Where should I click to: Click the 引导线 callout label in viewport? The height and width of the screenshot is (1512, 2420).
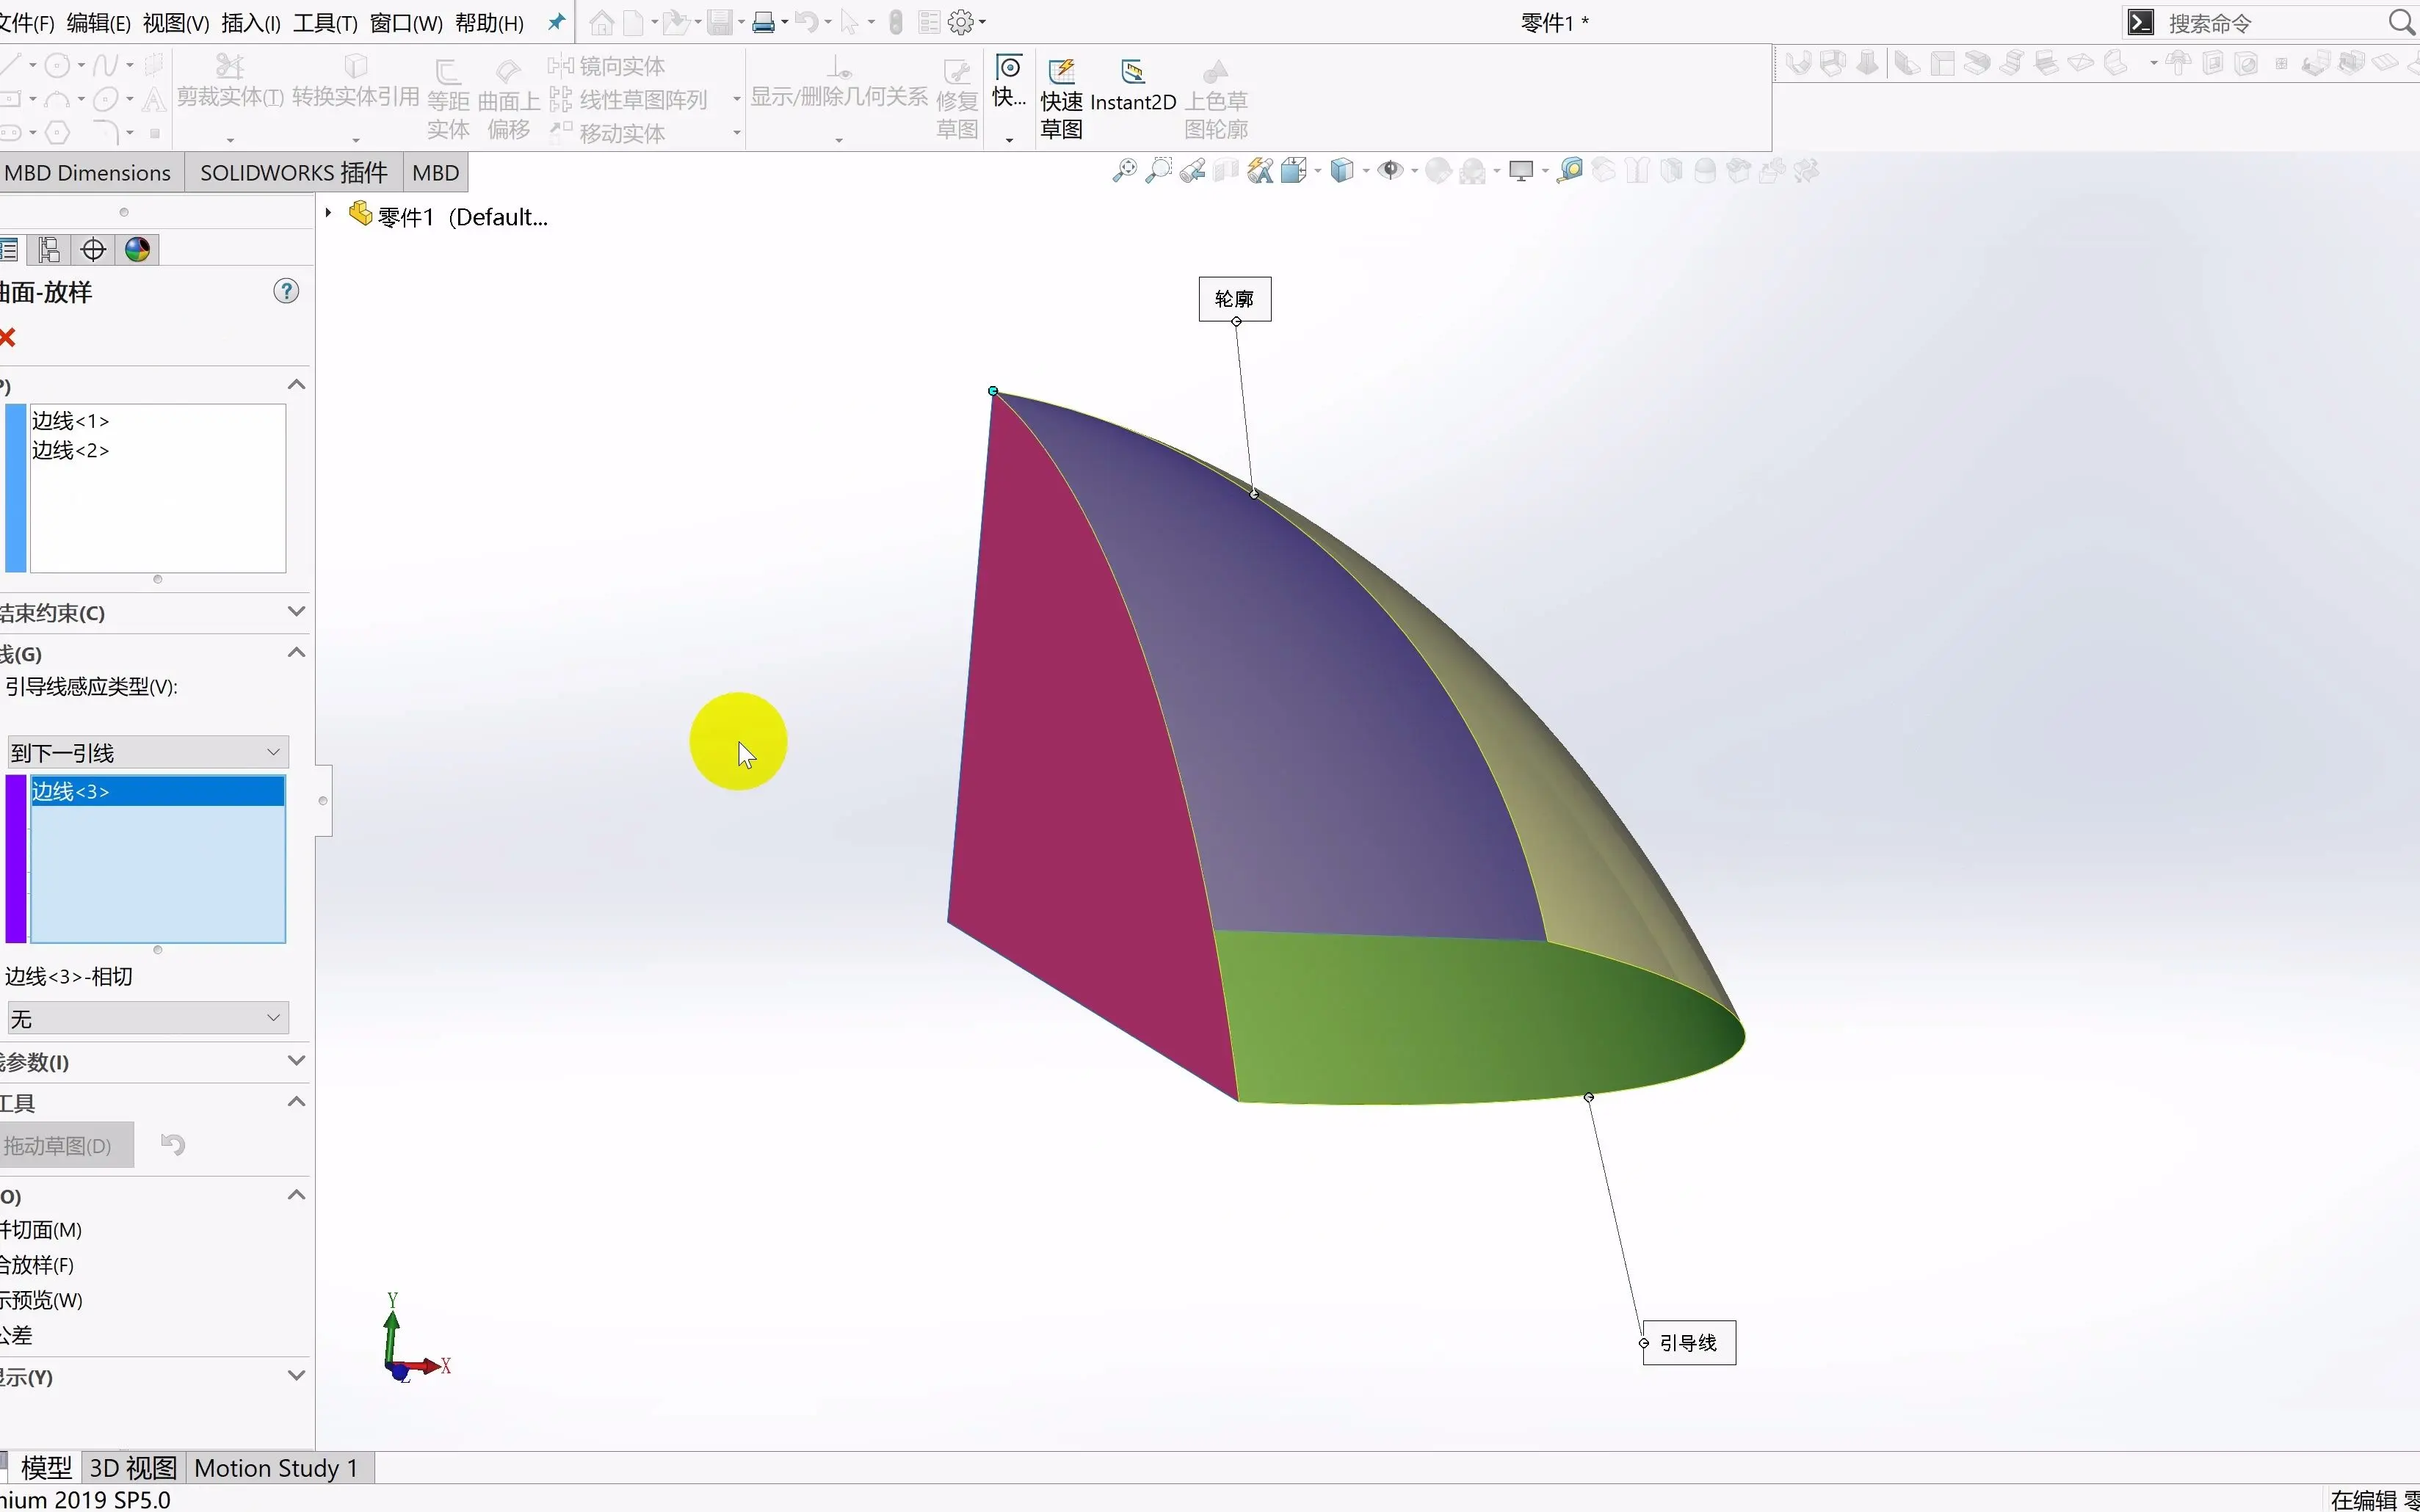click(x=1689, y=1343)
